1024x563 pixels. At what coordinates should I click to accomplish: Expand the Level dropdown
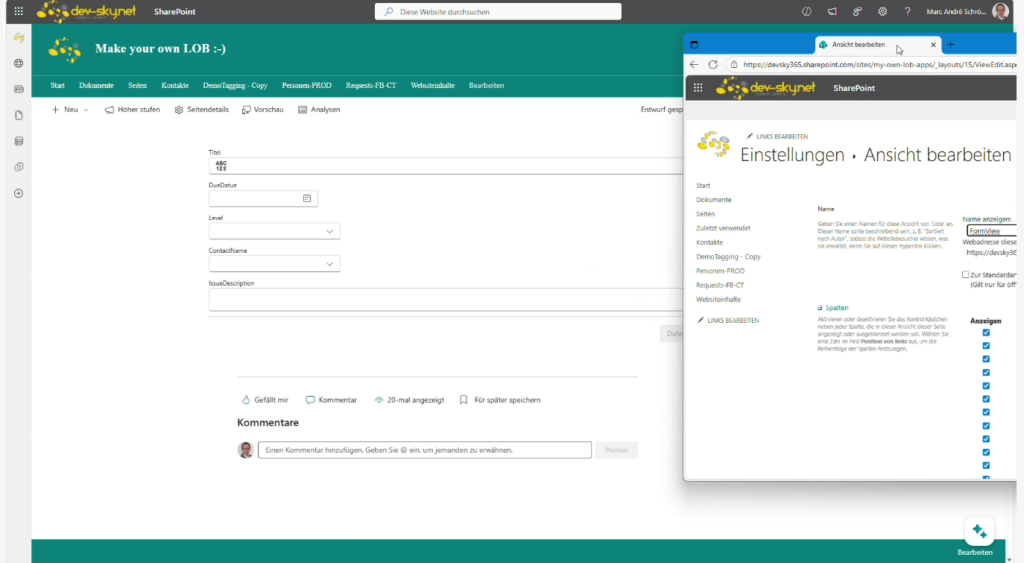tap(330, 231)
